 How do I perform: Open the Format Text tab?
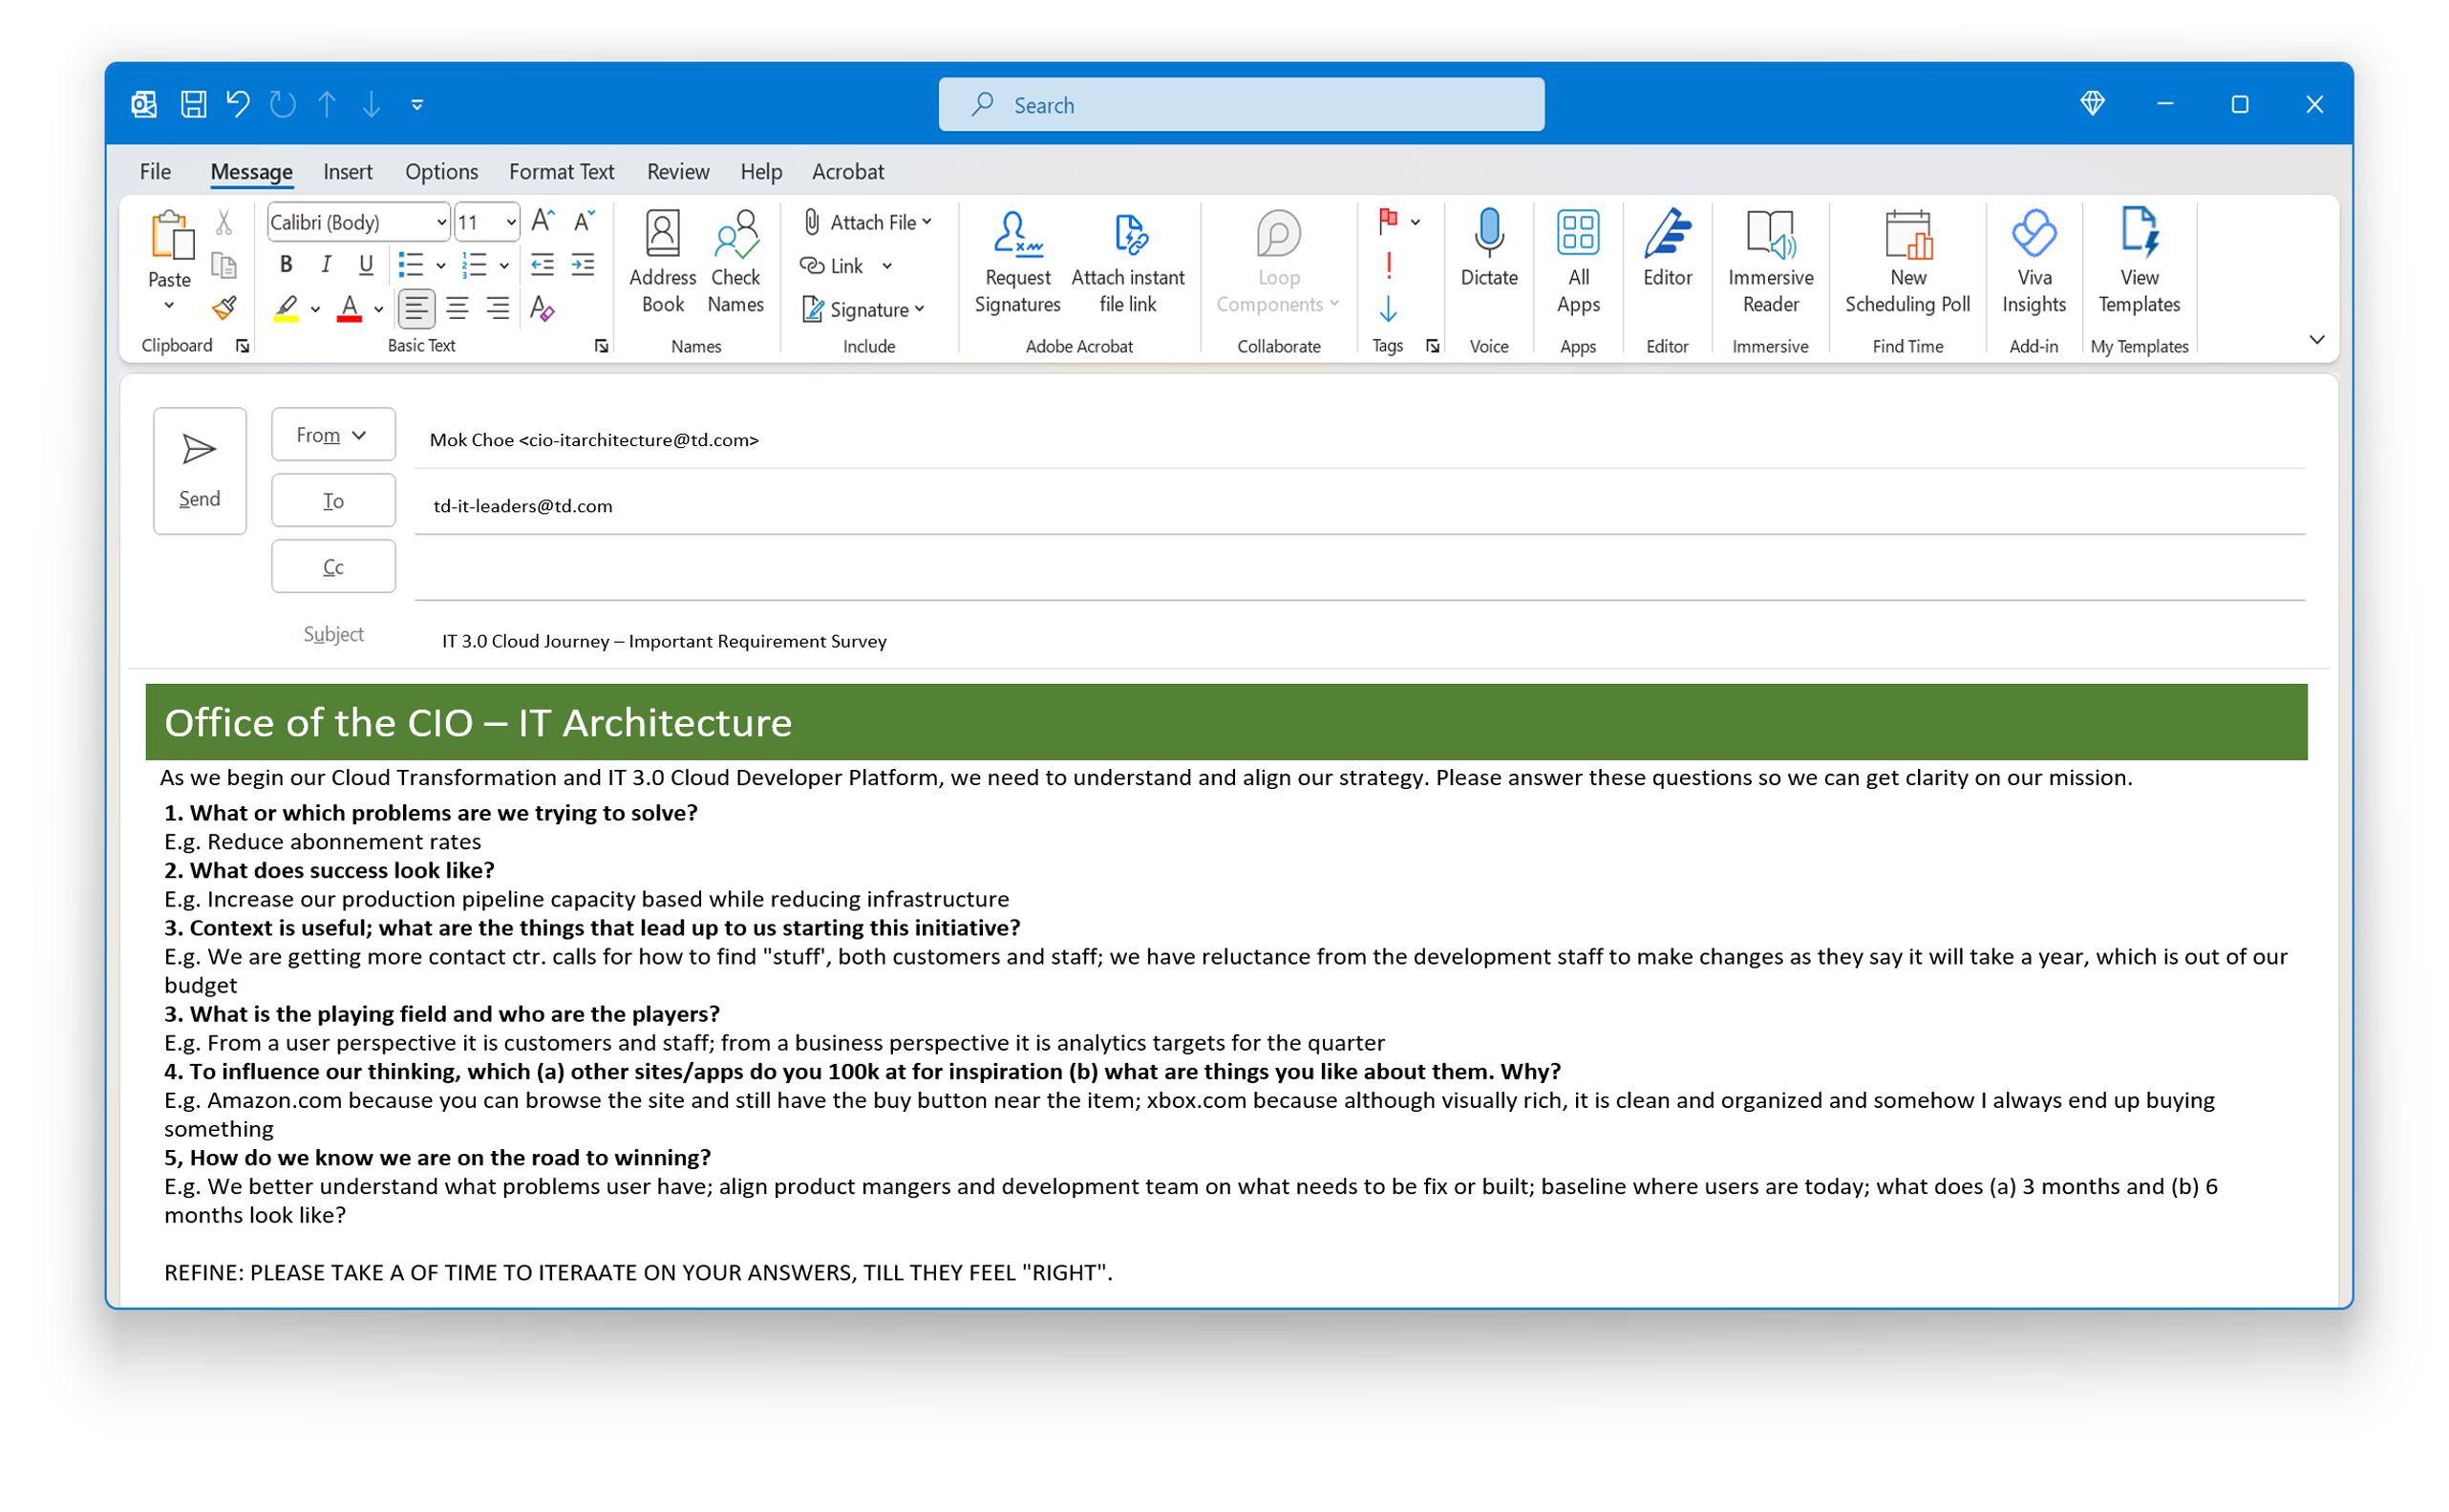tap(561, 172)
